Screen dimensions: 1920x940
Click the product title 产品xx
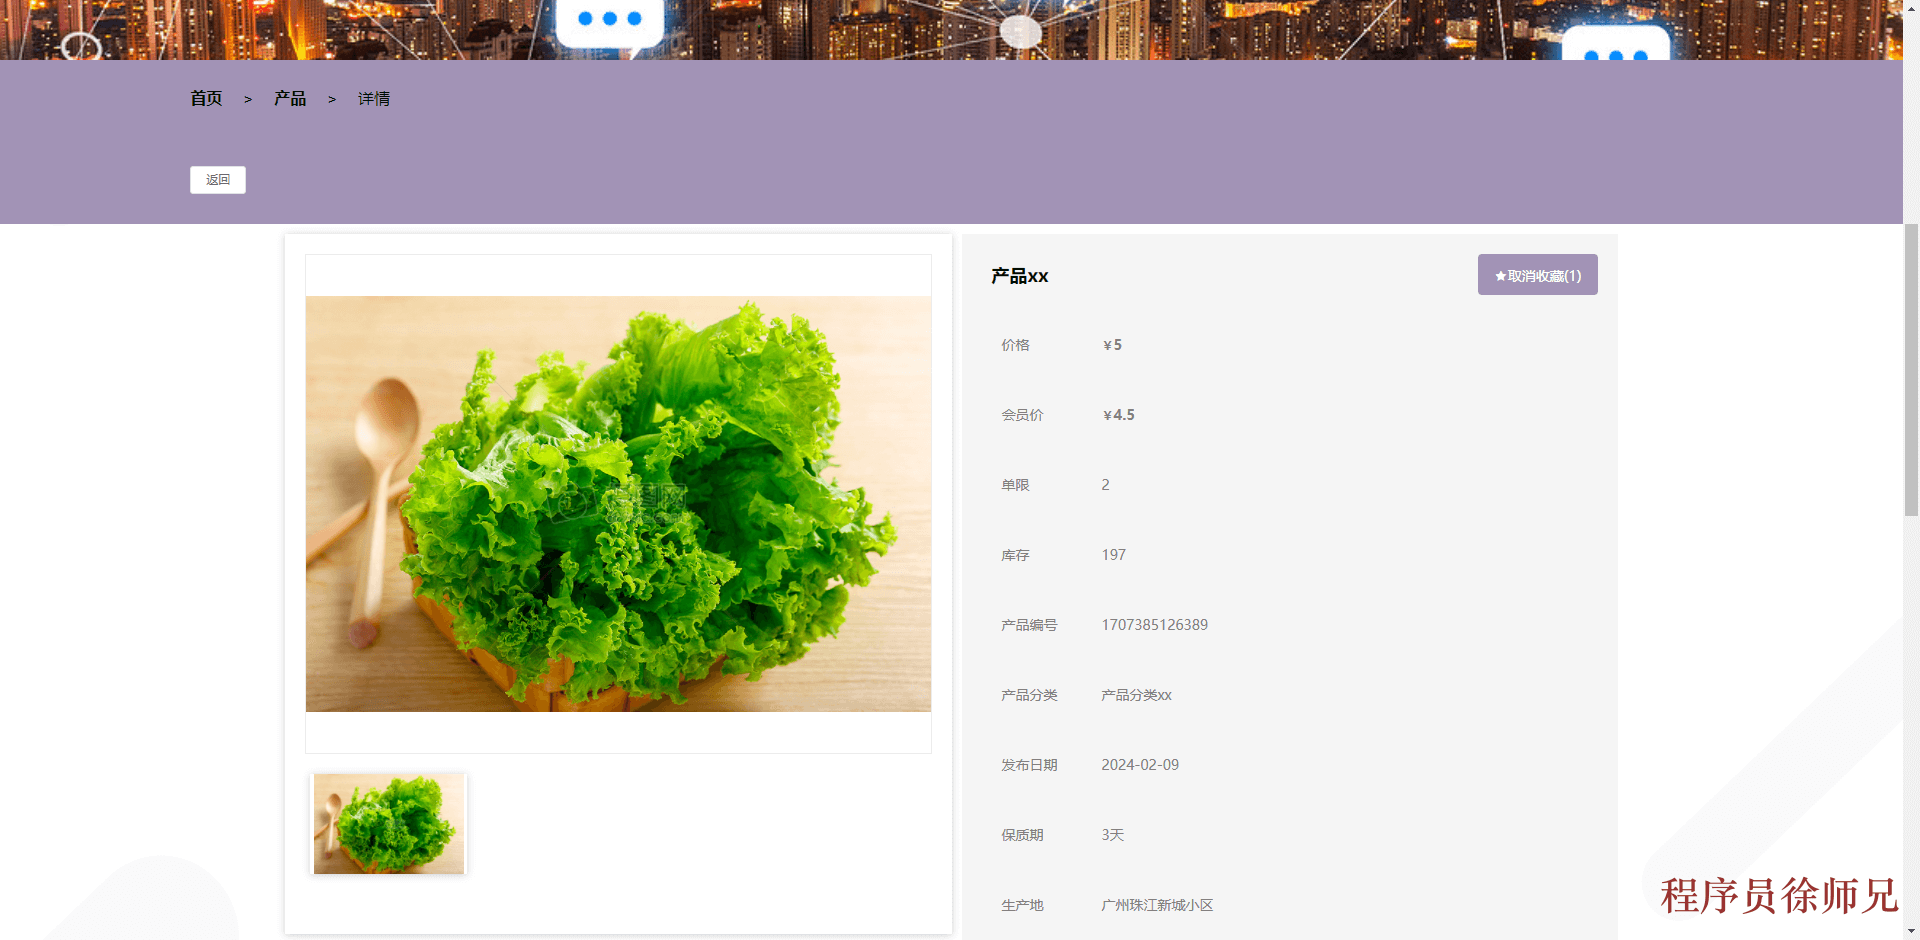click(x=1019, y=276)
